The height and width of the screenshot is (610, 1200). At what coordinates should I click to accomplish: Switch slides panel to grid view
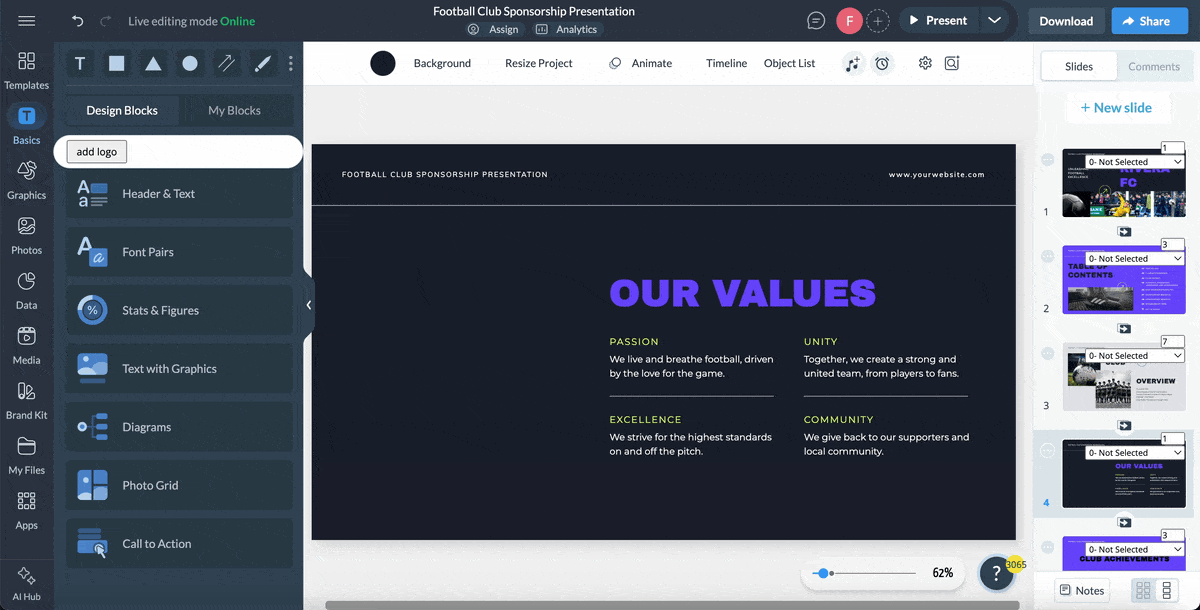1143,590
